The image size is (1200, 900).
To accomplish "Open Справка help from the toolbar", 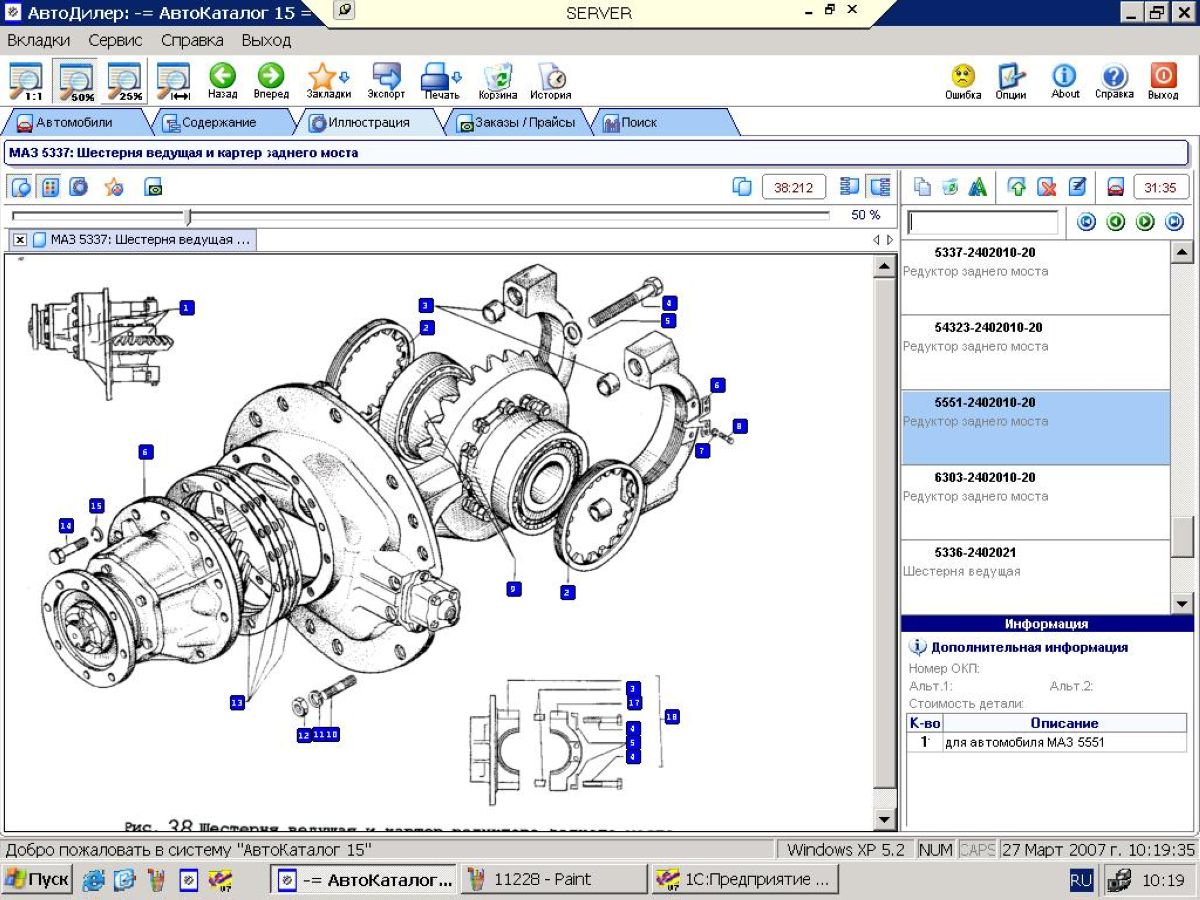I will tap(1114, 80).
